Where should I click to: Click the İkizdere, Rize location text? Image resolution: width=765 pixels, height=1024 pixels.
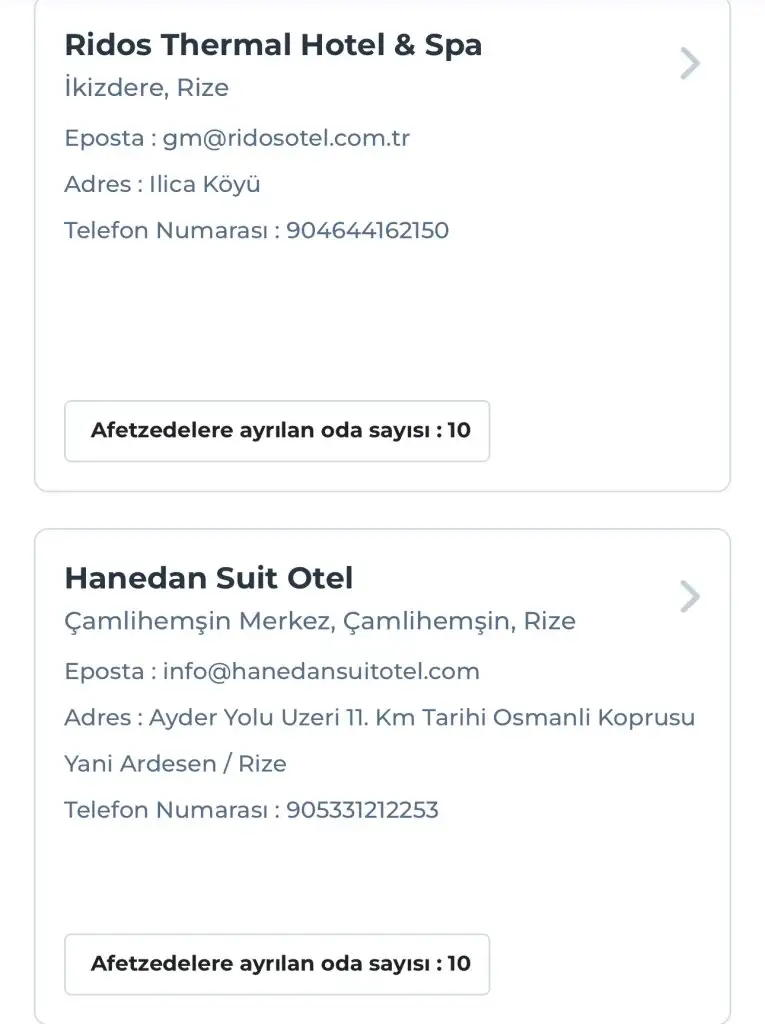point(147,88)
